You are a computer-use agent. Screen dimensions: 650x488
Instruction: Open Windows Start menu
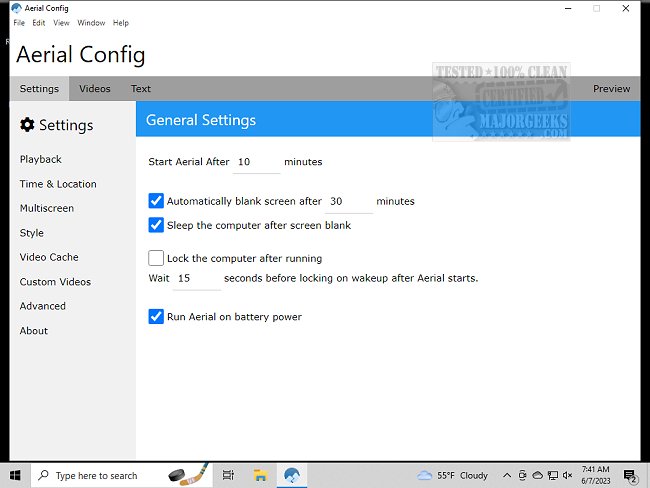[x=15, y=476]
